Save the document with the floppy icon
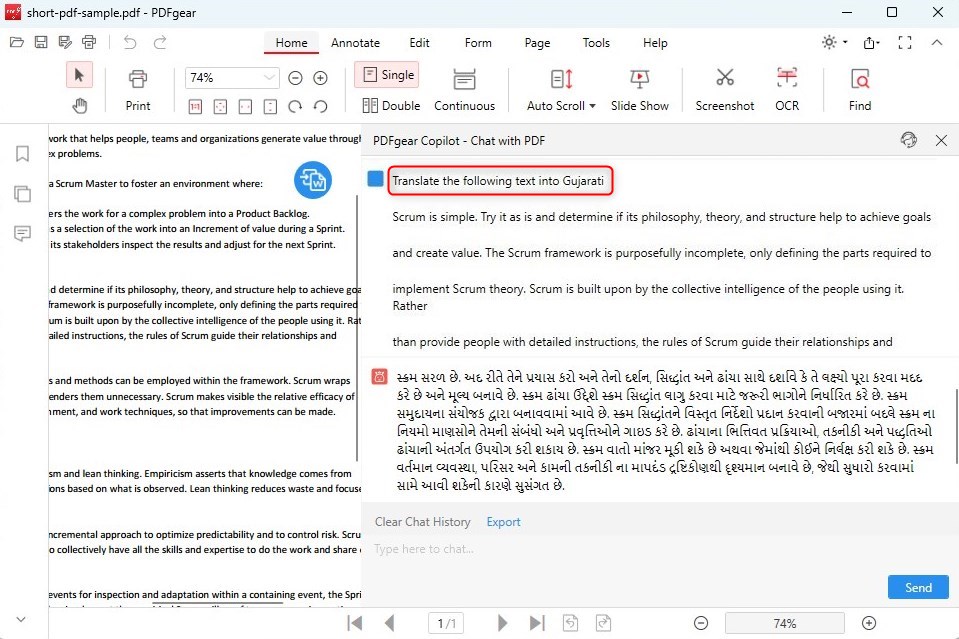Viewport: 959px width, 639px height. click(x=41, y=42)
